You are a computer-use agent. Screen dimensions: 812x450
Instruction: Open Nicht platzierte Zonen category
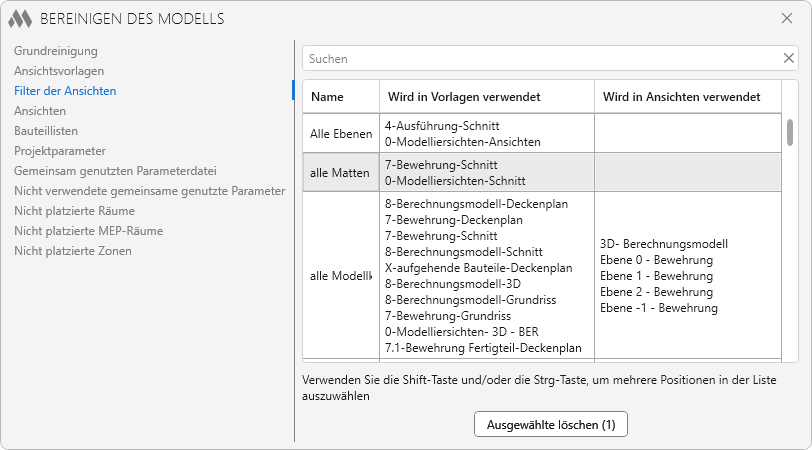[72, 251]
